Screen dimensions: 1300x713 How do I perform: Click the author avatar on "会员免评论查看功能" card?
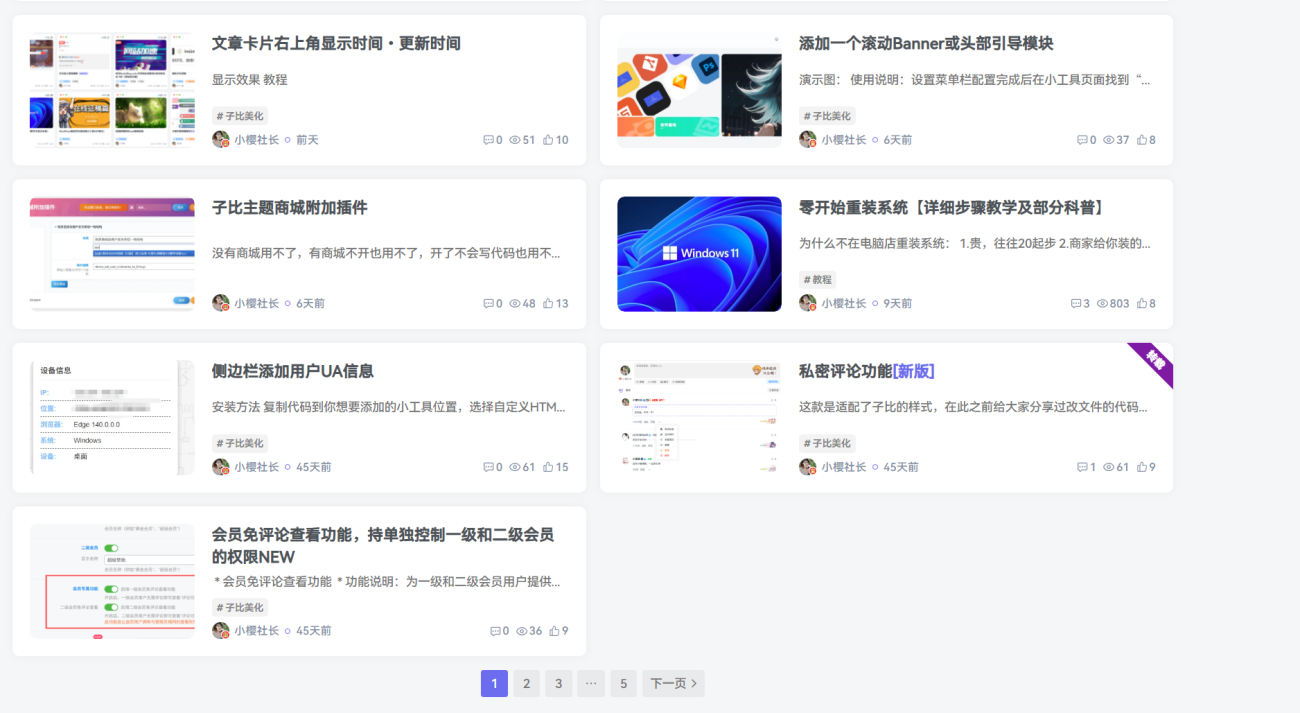coord(219,631)
